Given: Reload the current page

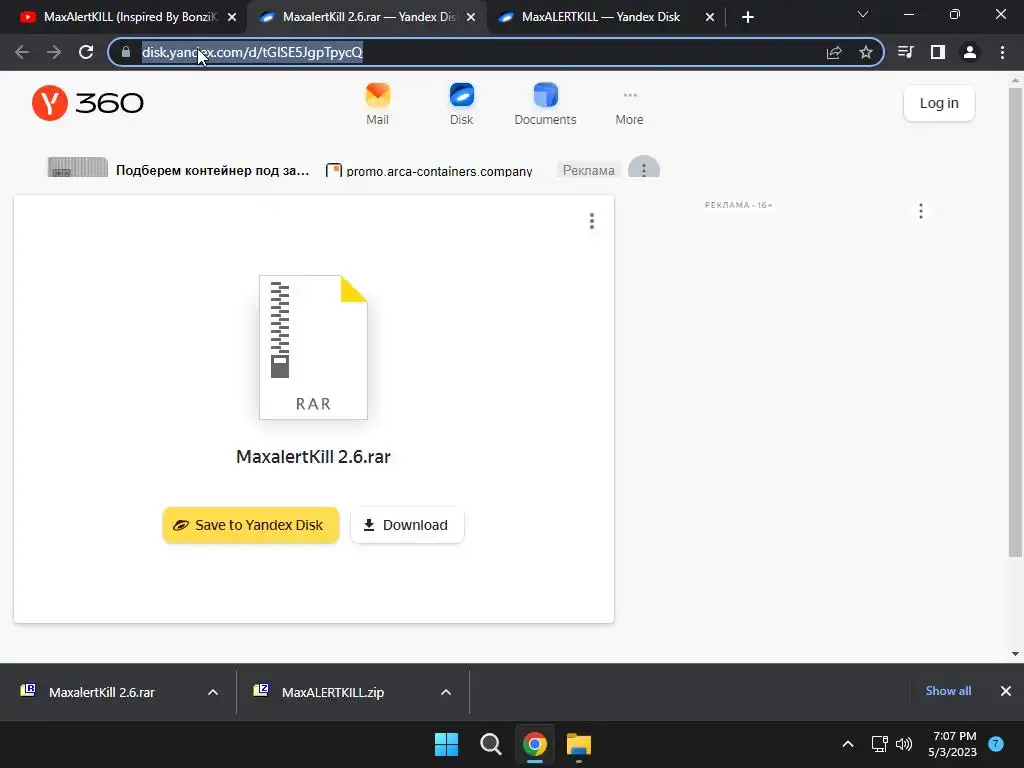Looking at the screenshot, I should [x=86, y=52].
